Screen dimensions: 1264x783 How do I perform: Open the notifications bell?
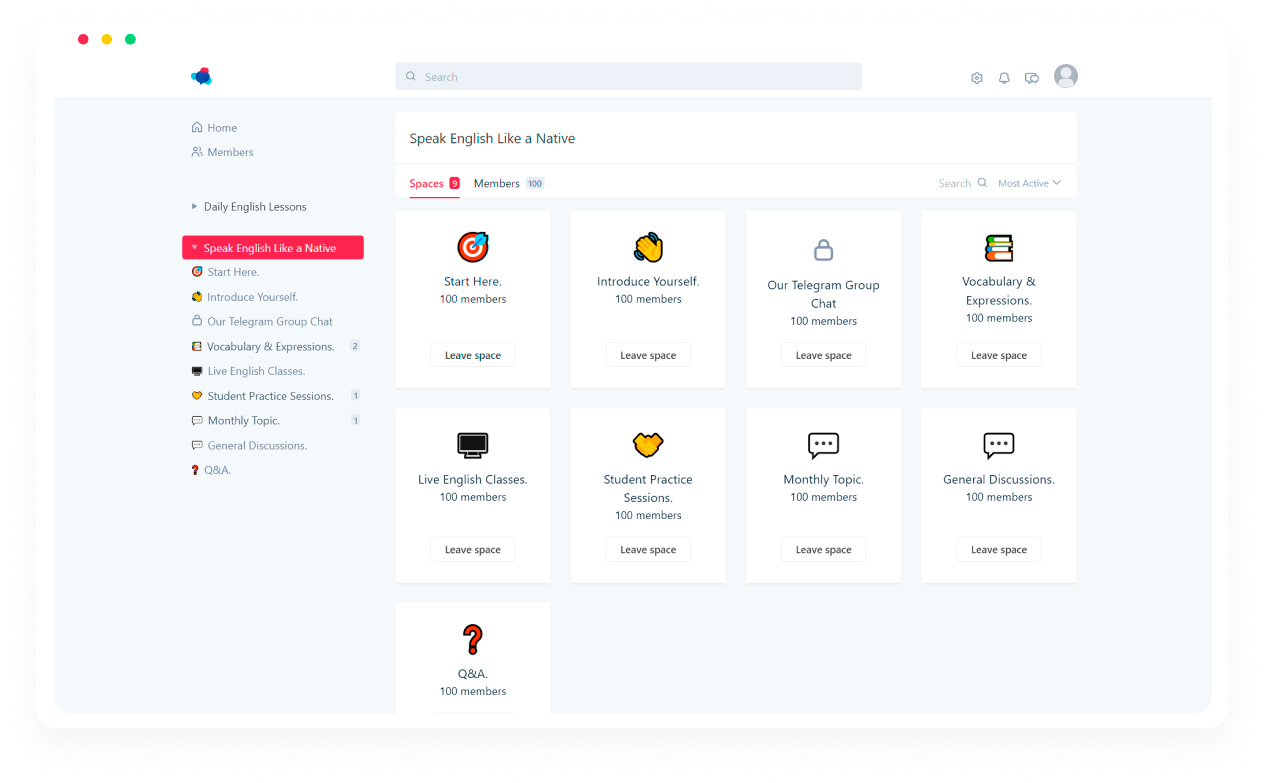[1004, 78]
